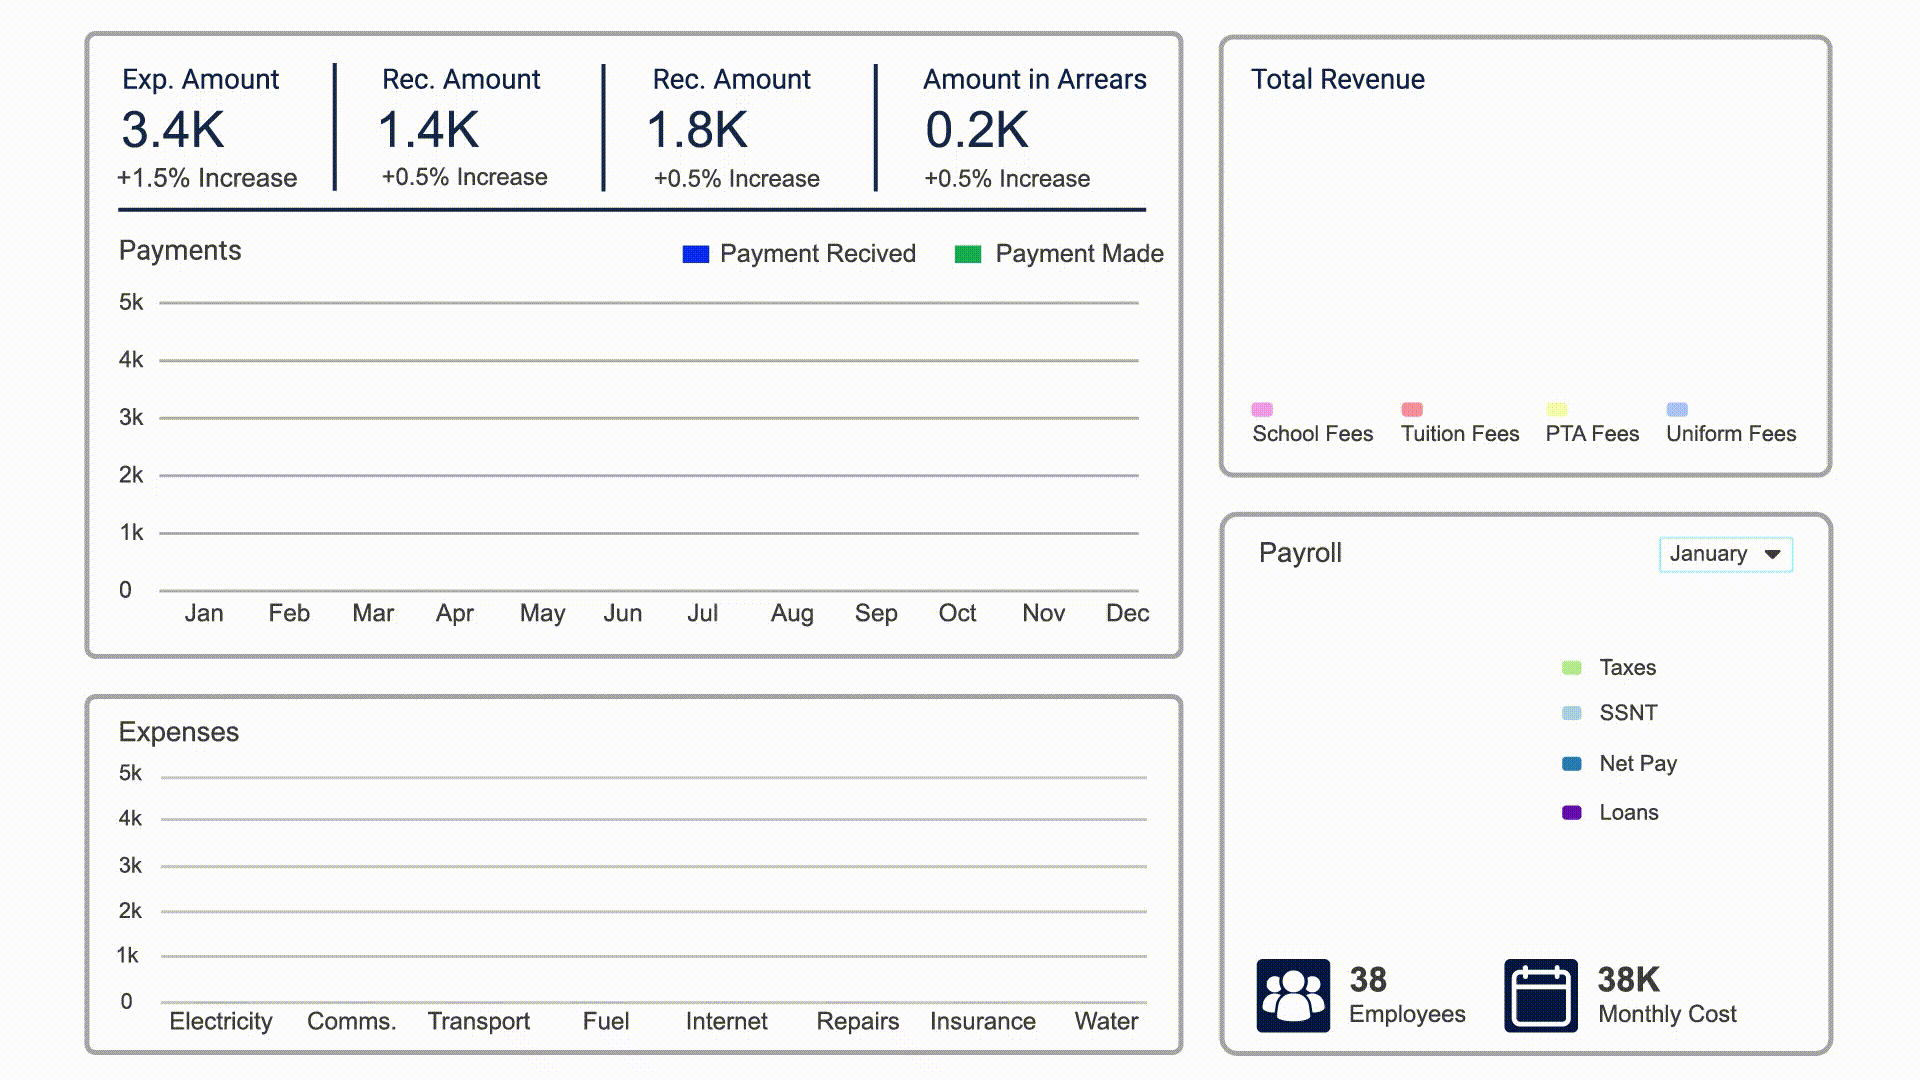Click the Taxes green legend swatch
Viewport: 1920px width, 1080px height.
point(1572,668)
